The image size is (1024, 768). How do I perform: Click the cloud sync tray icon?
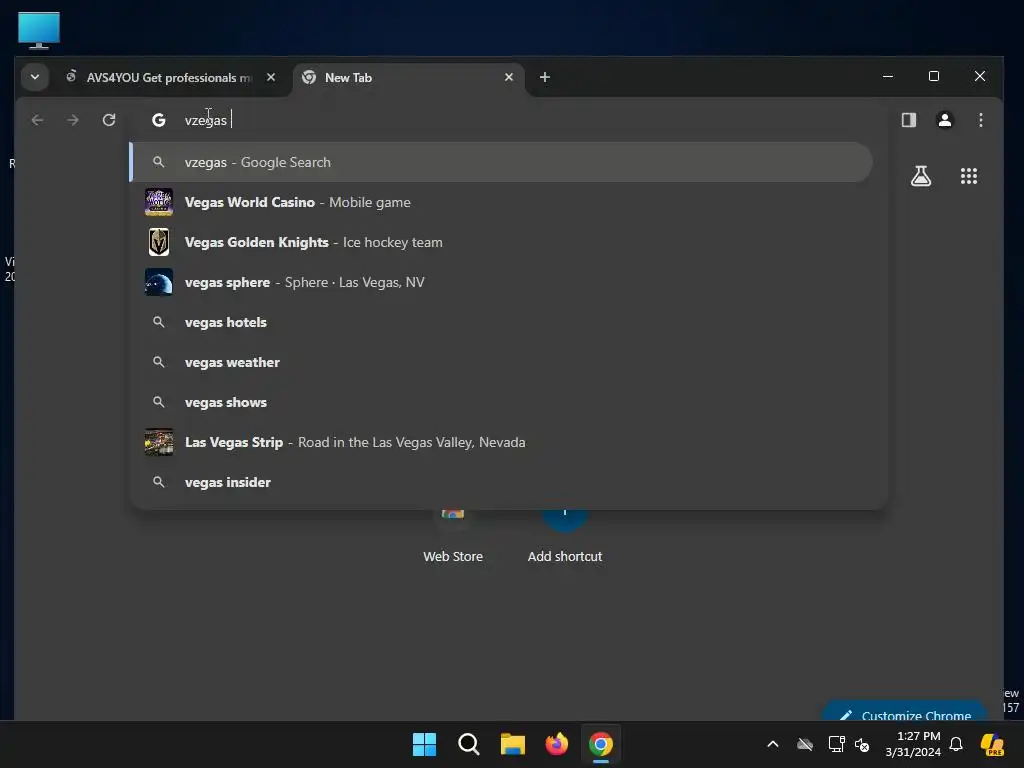click(805, 744)
